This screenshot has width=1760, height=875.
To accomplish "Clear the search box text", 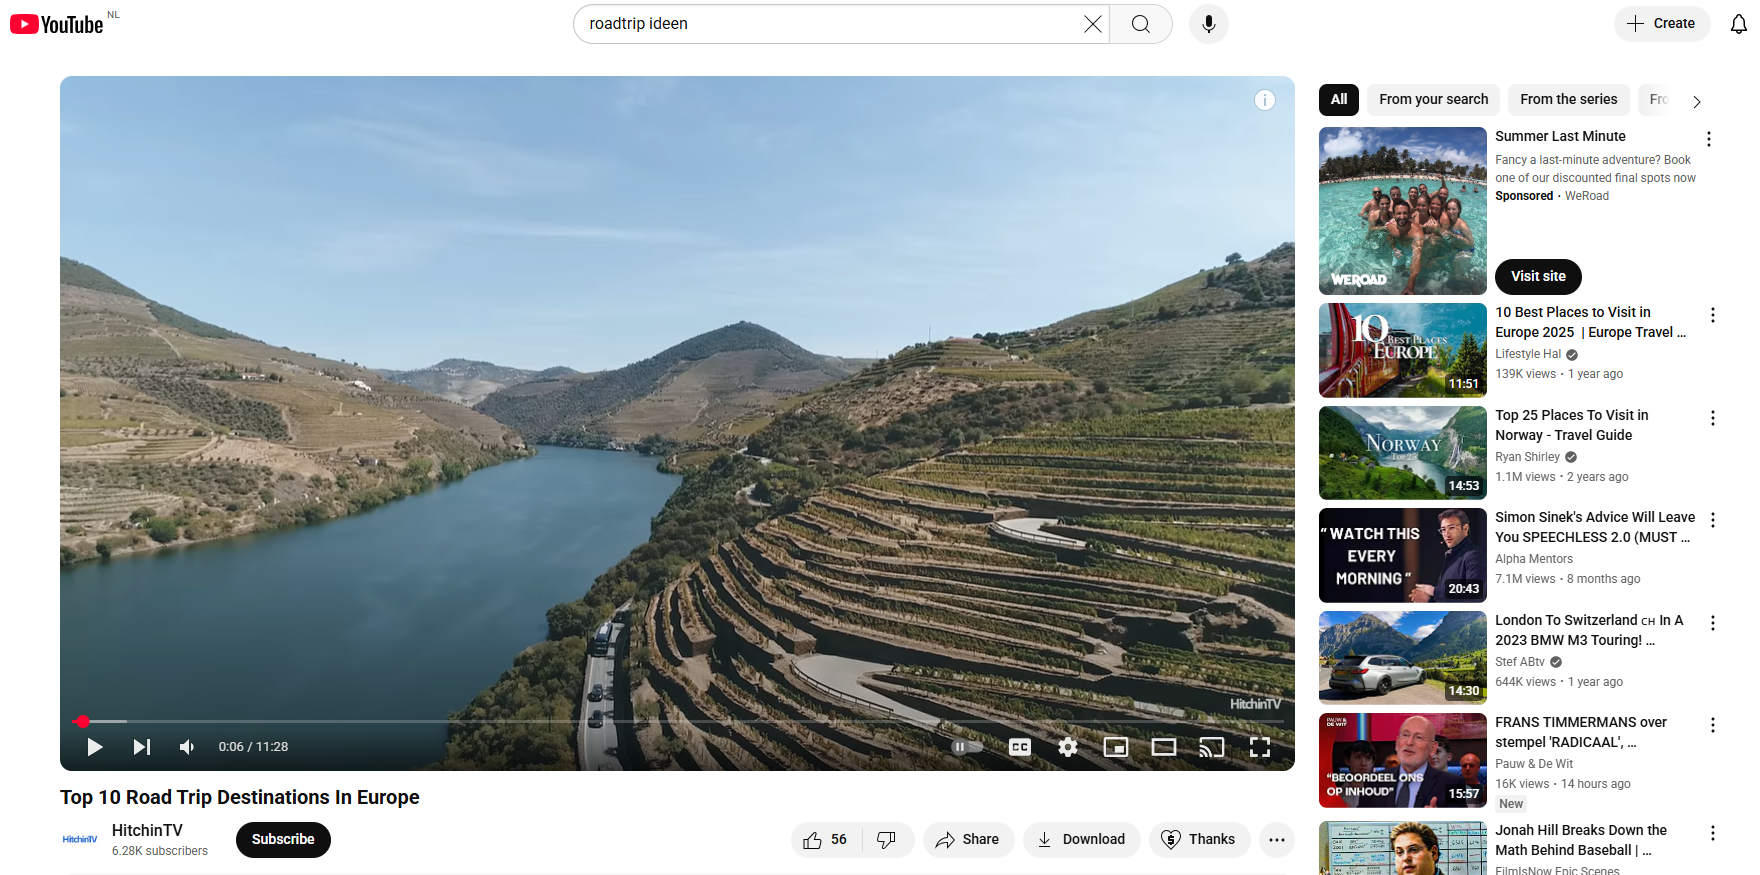I will tap(1093, 24).
